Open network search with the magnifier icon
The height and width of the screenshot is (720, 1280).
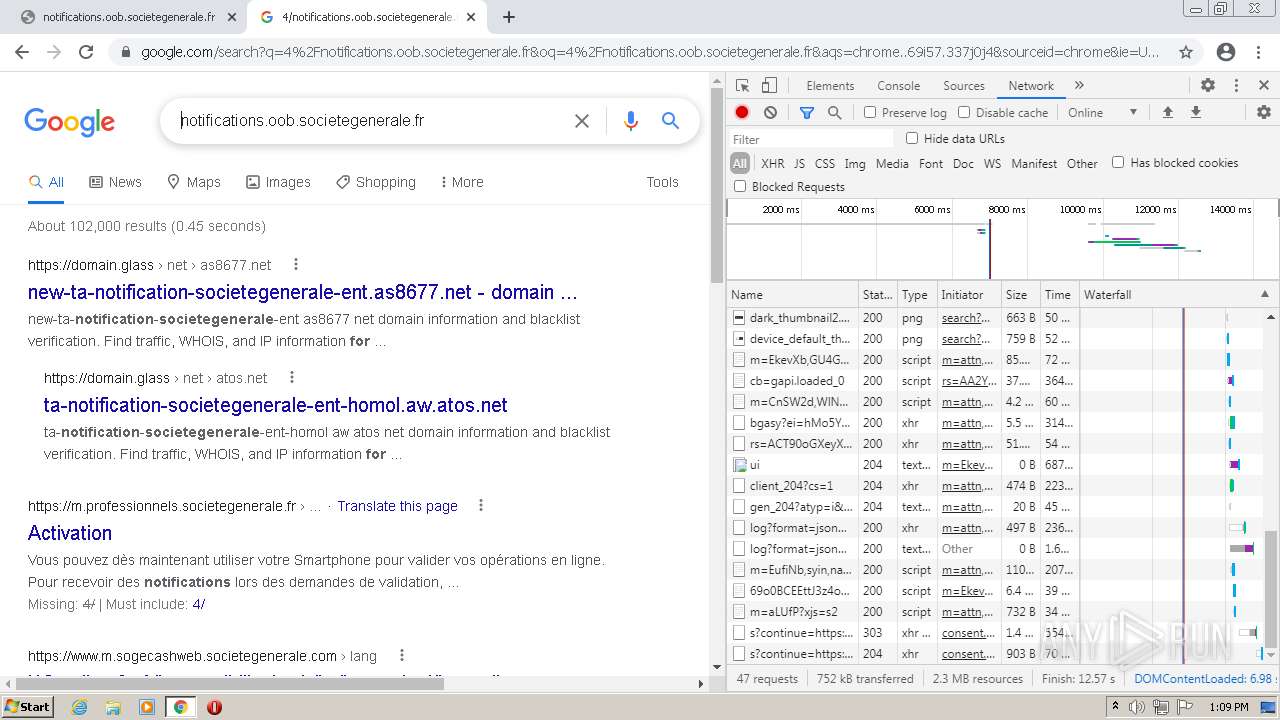[834, 112]
